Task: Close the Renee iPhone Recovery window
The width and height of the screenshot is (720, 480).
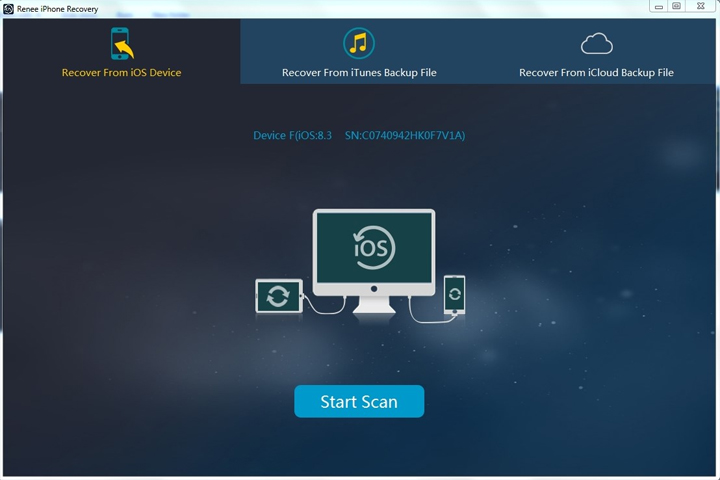Action: pyautogui.click(x=701, y=6)
